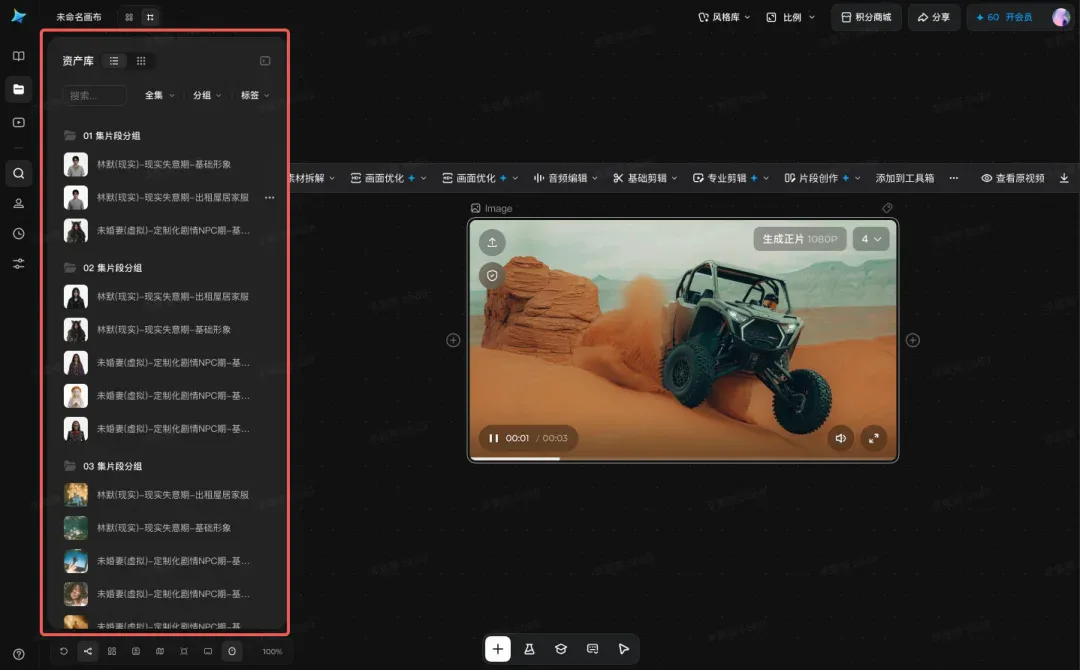Click the upload icon on the video card
1080x670 pixels.
pyautogui.click(x=492, y=242)
